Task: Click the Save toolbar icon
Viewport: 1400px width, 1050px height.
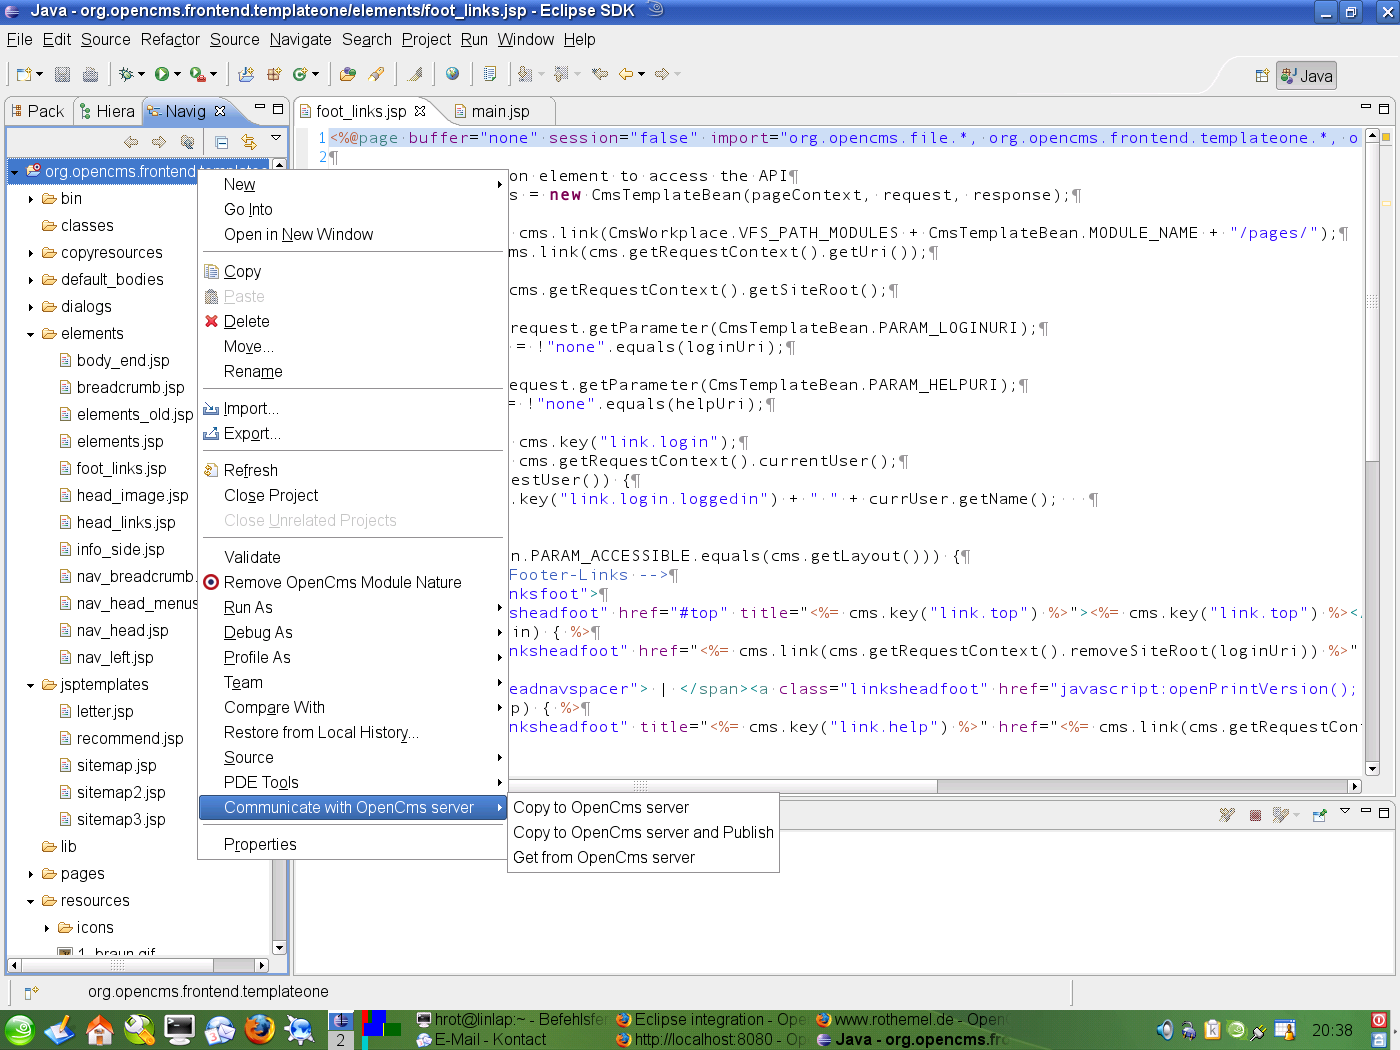Action: 62,74
